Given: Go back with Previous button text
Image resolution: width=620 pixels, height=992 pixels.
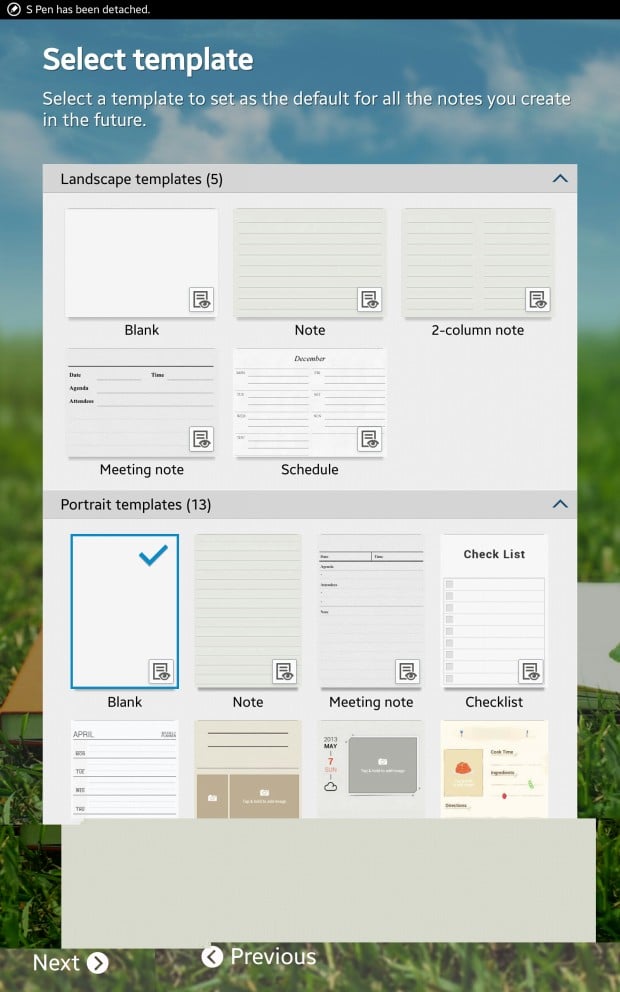Looking at the screenshot, I should click(273, 957).
